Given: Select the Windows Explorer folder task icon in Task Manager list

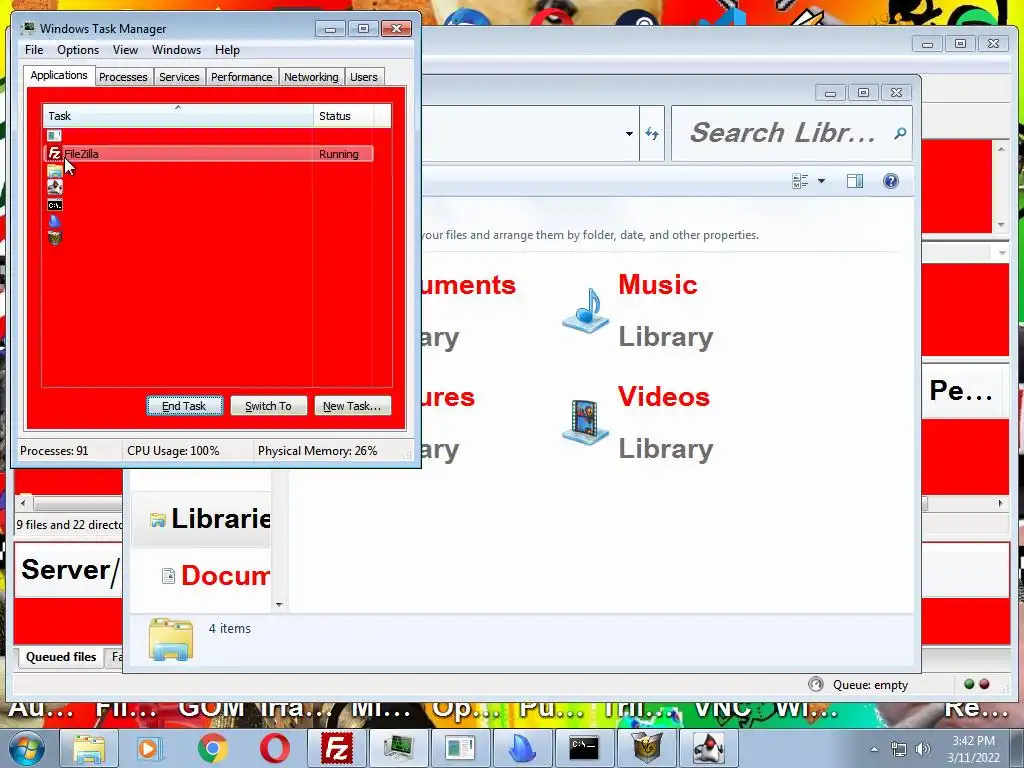Looking at the screenshot, I should coord(55,170).
